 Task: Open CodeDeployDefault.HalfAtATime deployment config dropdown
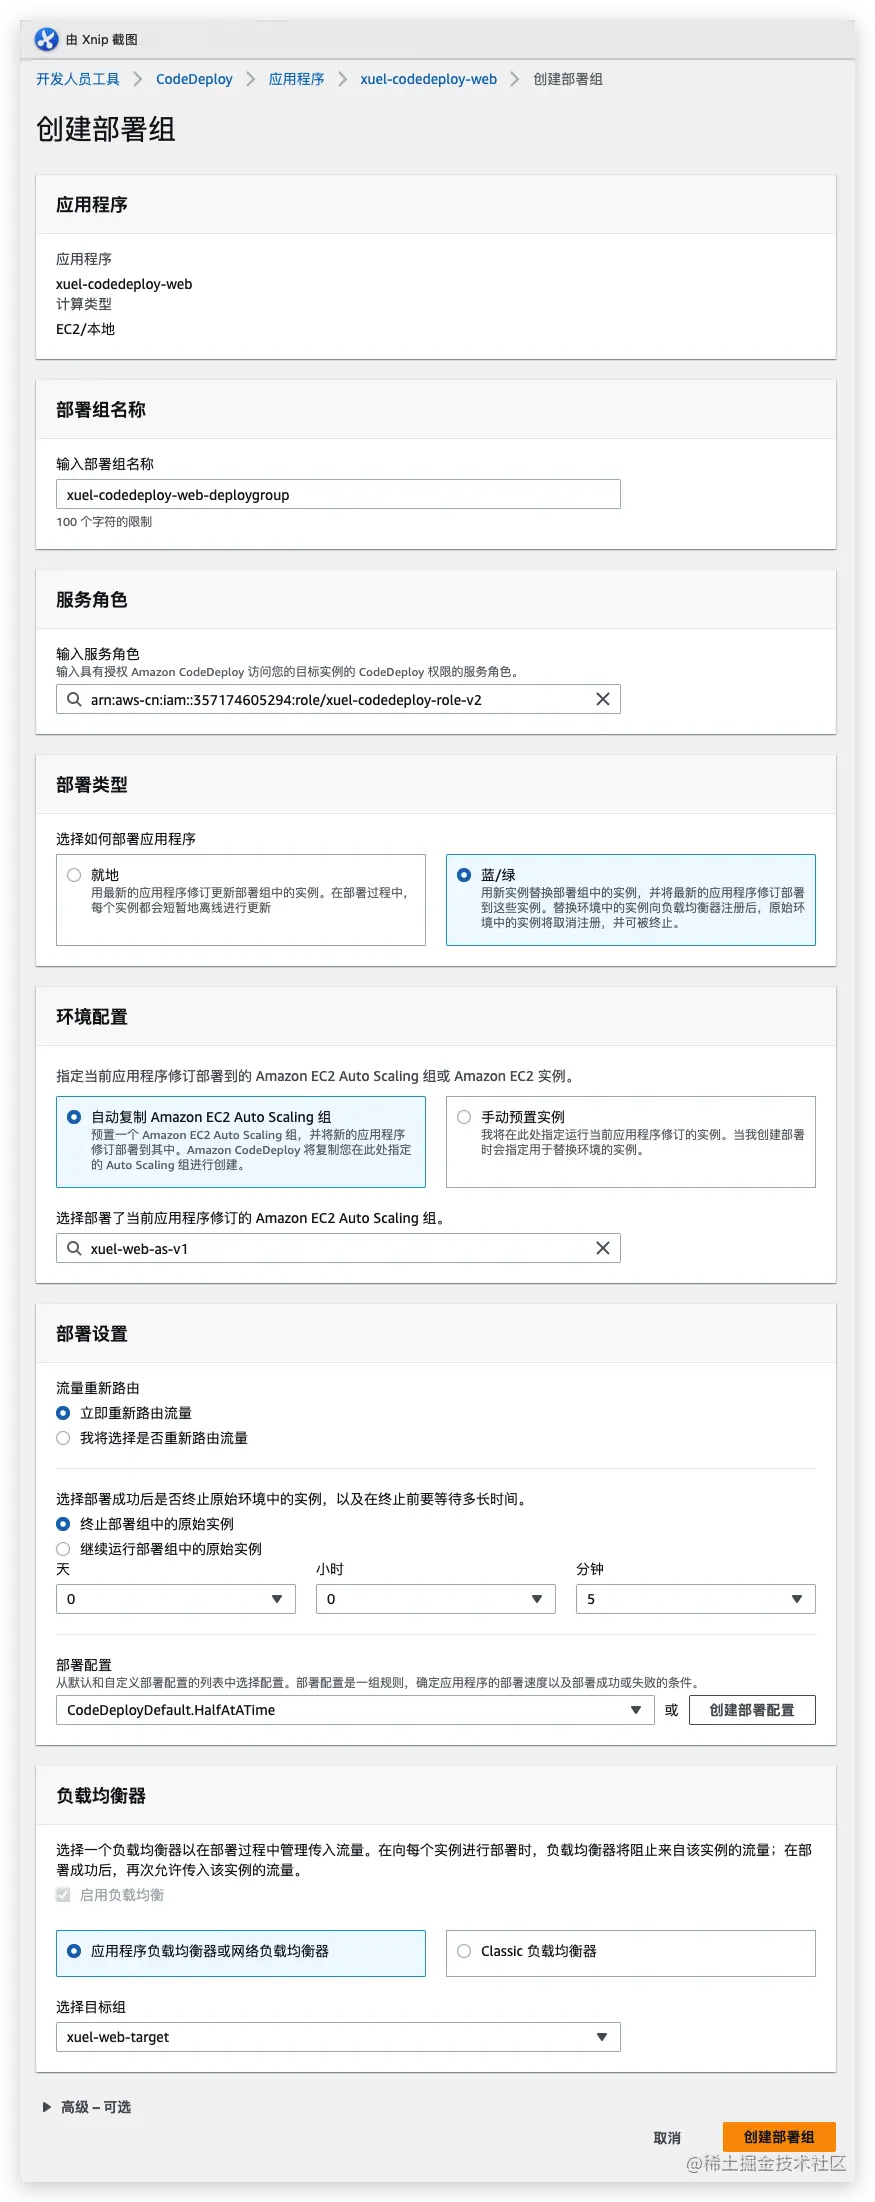(355, 1710)
